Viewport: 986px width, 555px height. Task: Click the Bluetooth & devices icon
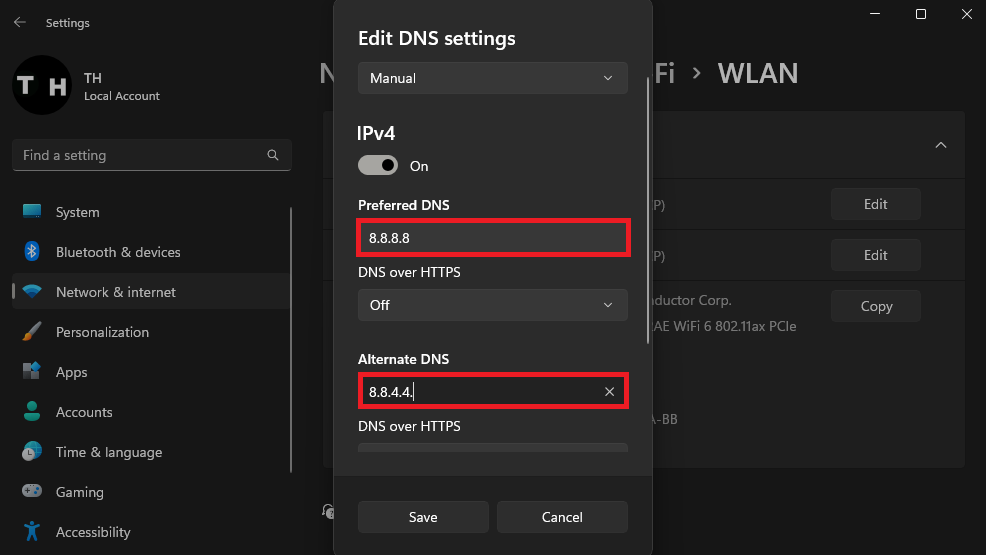[32, 252]
